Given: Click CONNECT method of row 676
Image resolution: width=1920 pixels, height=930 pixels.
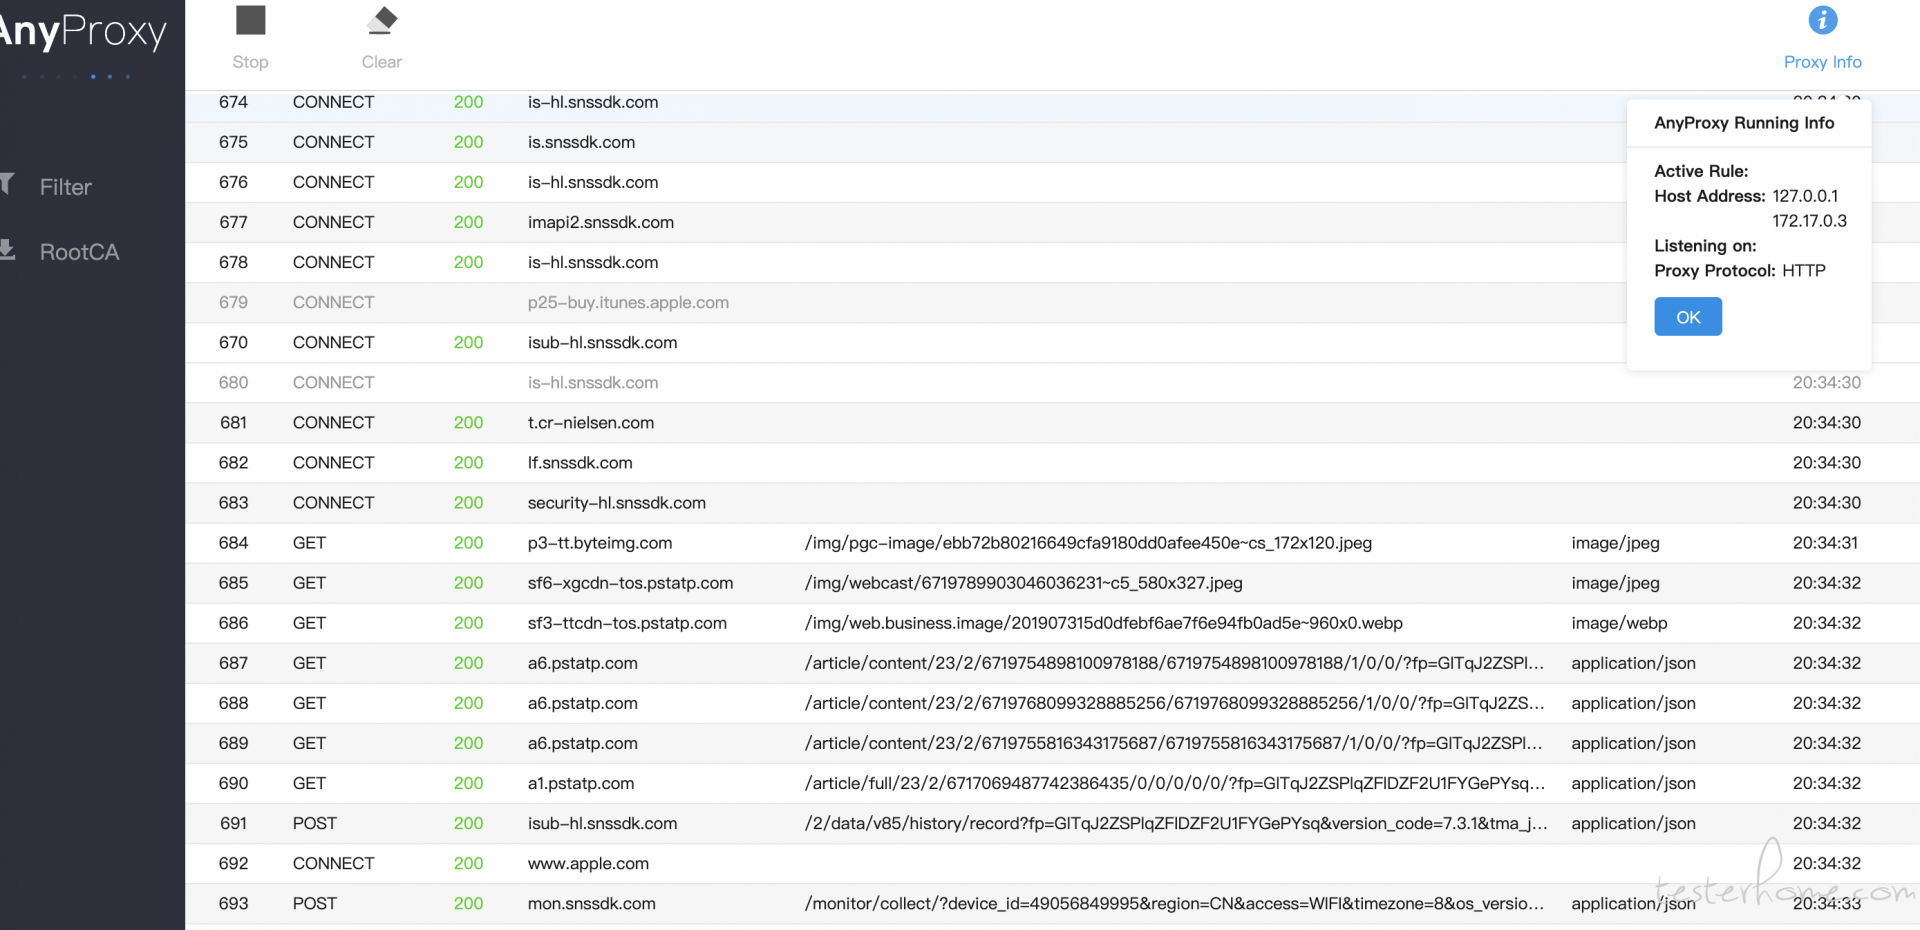Looking at the screenshot, I should (x=333, y=182).
